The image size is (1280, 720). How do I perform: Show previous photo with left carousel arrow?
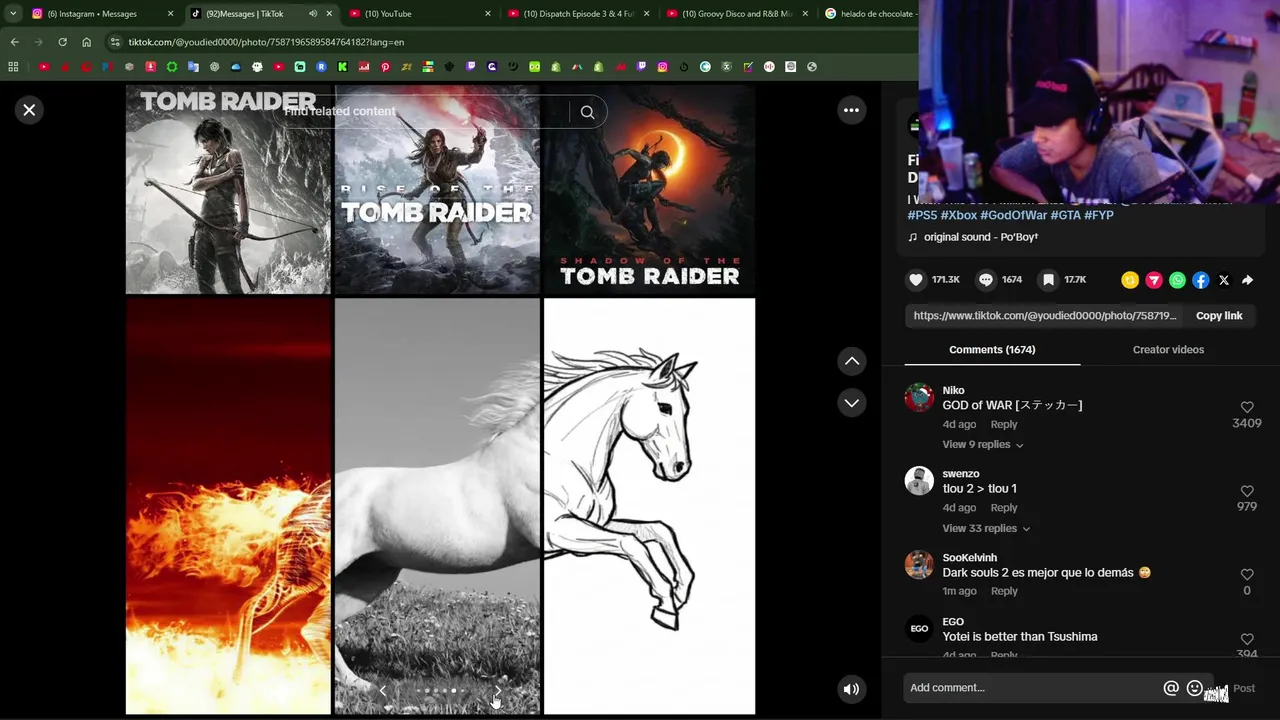382,690
